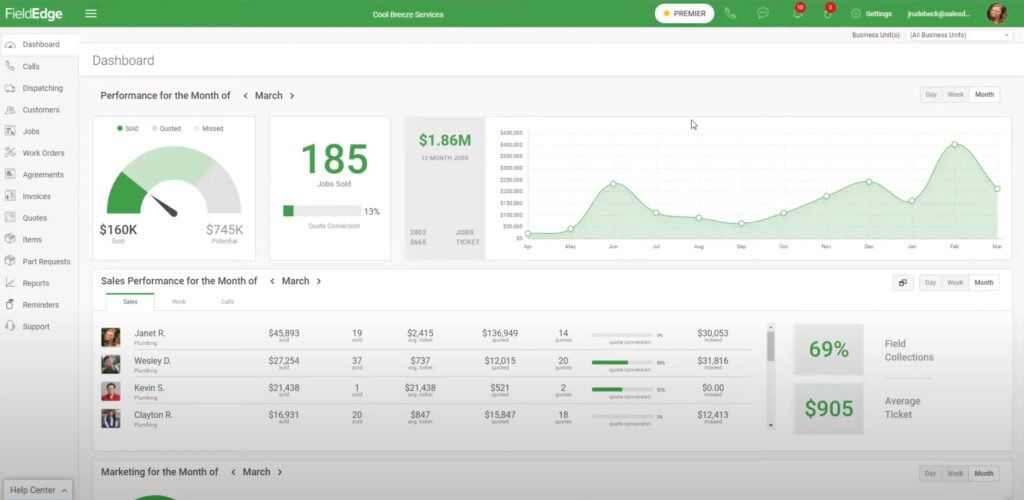1024x500 pixels.
Task: Click the Dispatching truck icon
Action: pyautogui.click(x=10, y=88)
